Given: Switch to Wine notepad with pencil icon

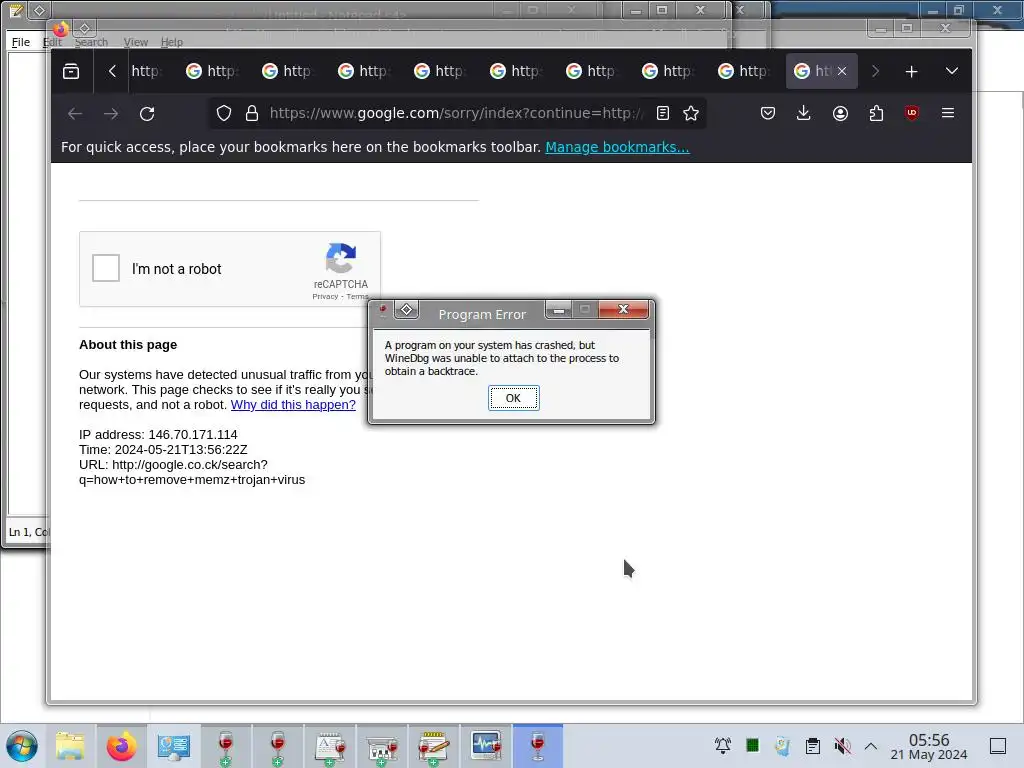Looking at the screenshot, I should [434, 746].
